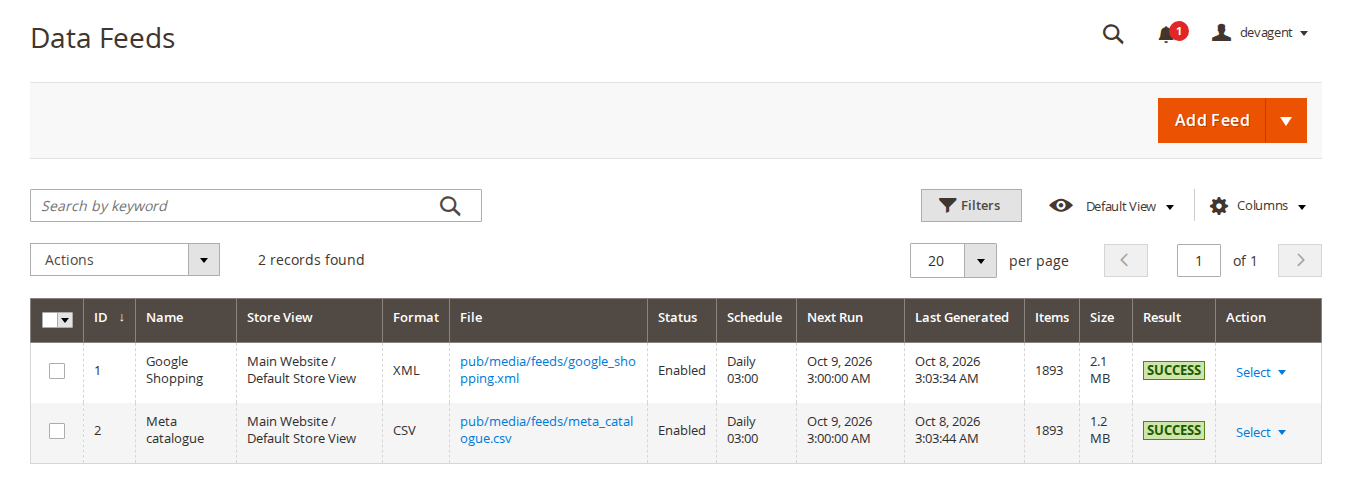Open the Filters panel

pos(971,205)
